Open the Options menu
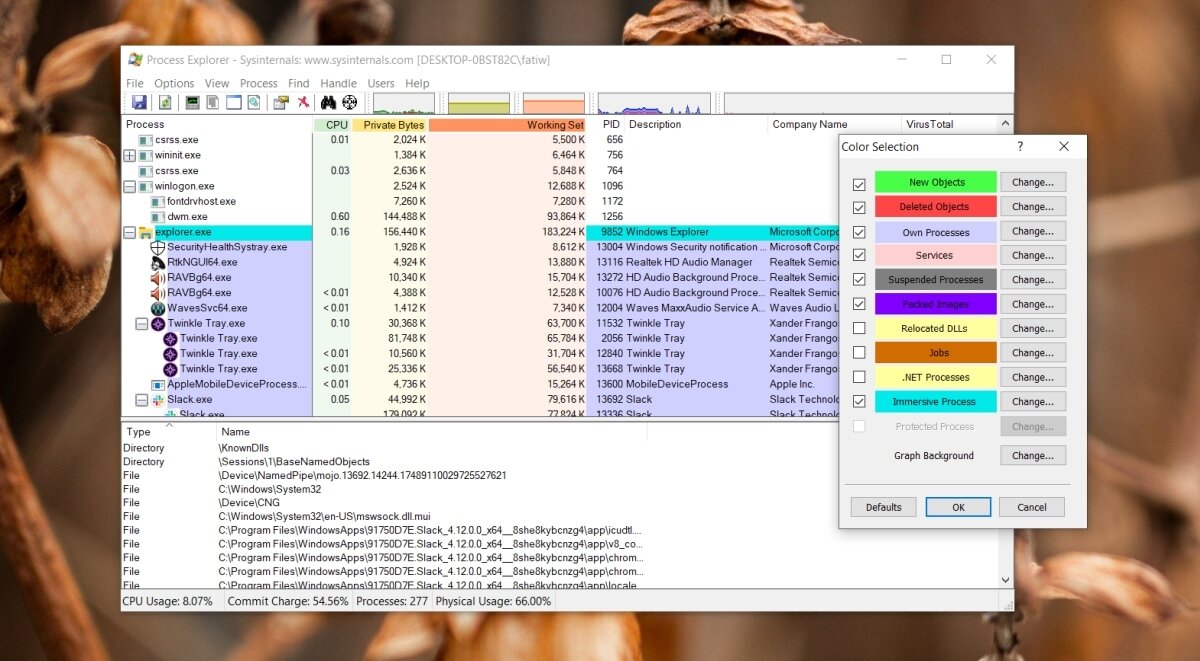The image size is (1200, 661). click(x=174, y=84)
